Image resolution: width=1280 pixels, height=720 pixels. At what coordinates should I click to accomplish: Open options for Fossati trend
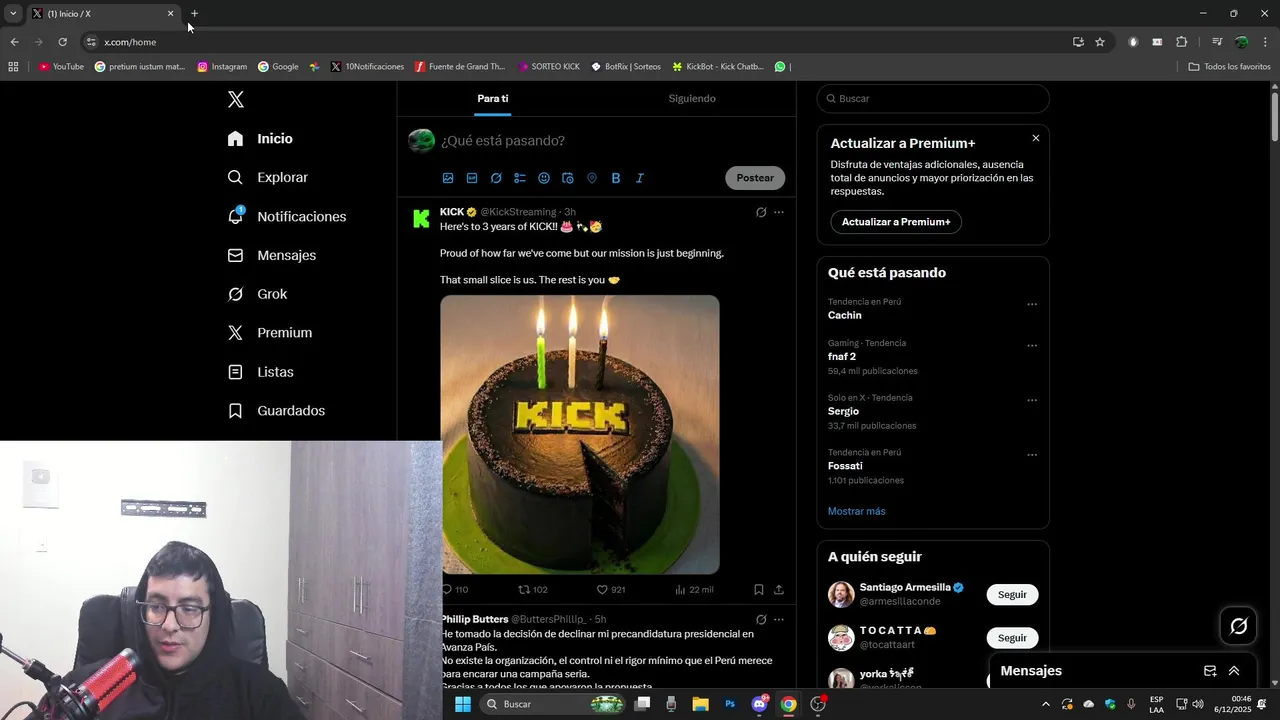tap(1032, 455)
